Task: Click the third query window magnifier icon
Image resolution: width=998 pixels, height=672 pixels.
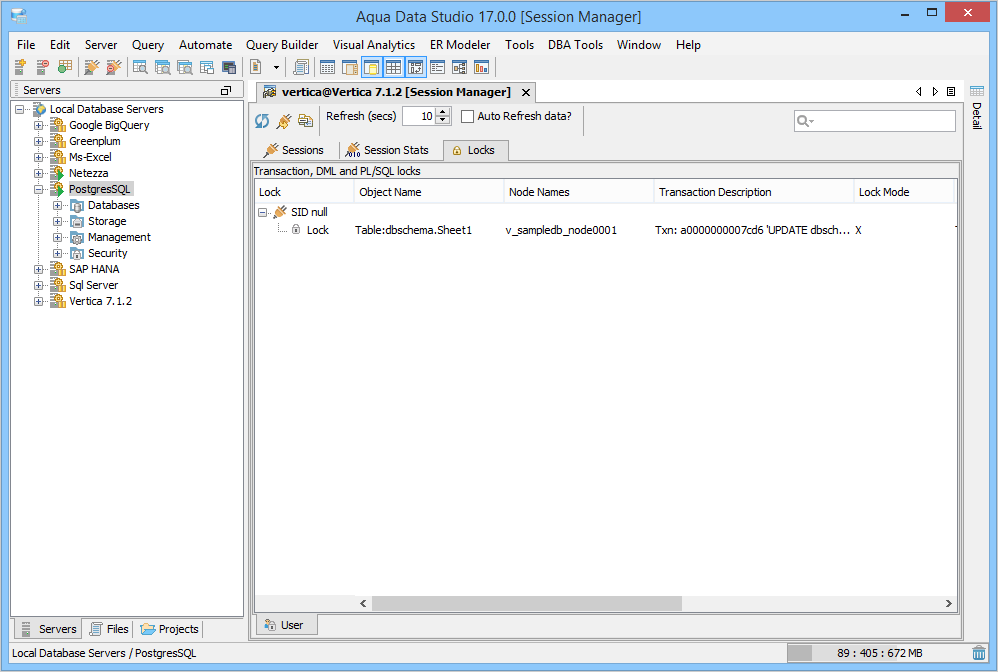Action: (185, 67)
